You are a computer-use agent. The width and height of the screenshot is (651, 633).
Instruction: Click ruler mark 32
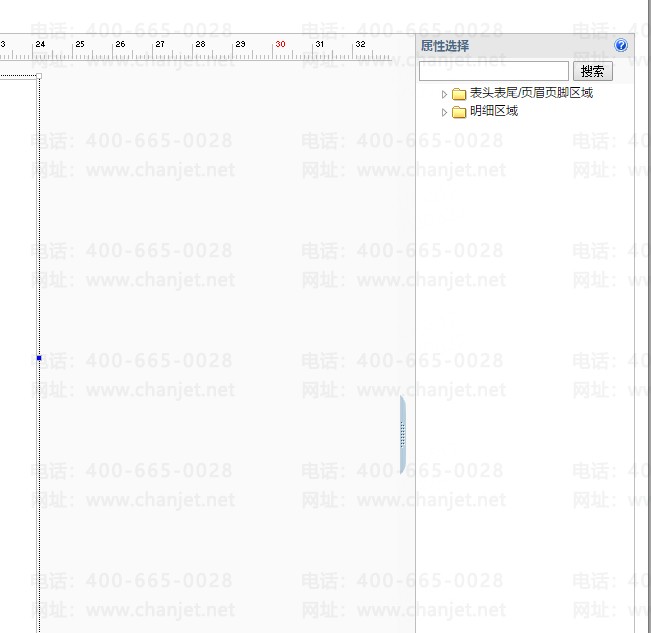(360, 44)
